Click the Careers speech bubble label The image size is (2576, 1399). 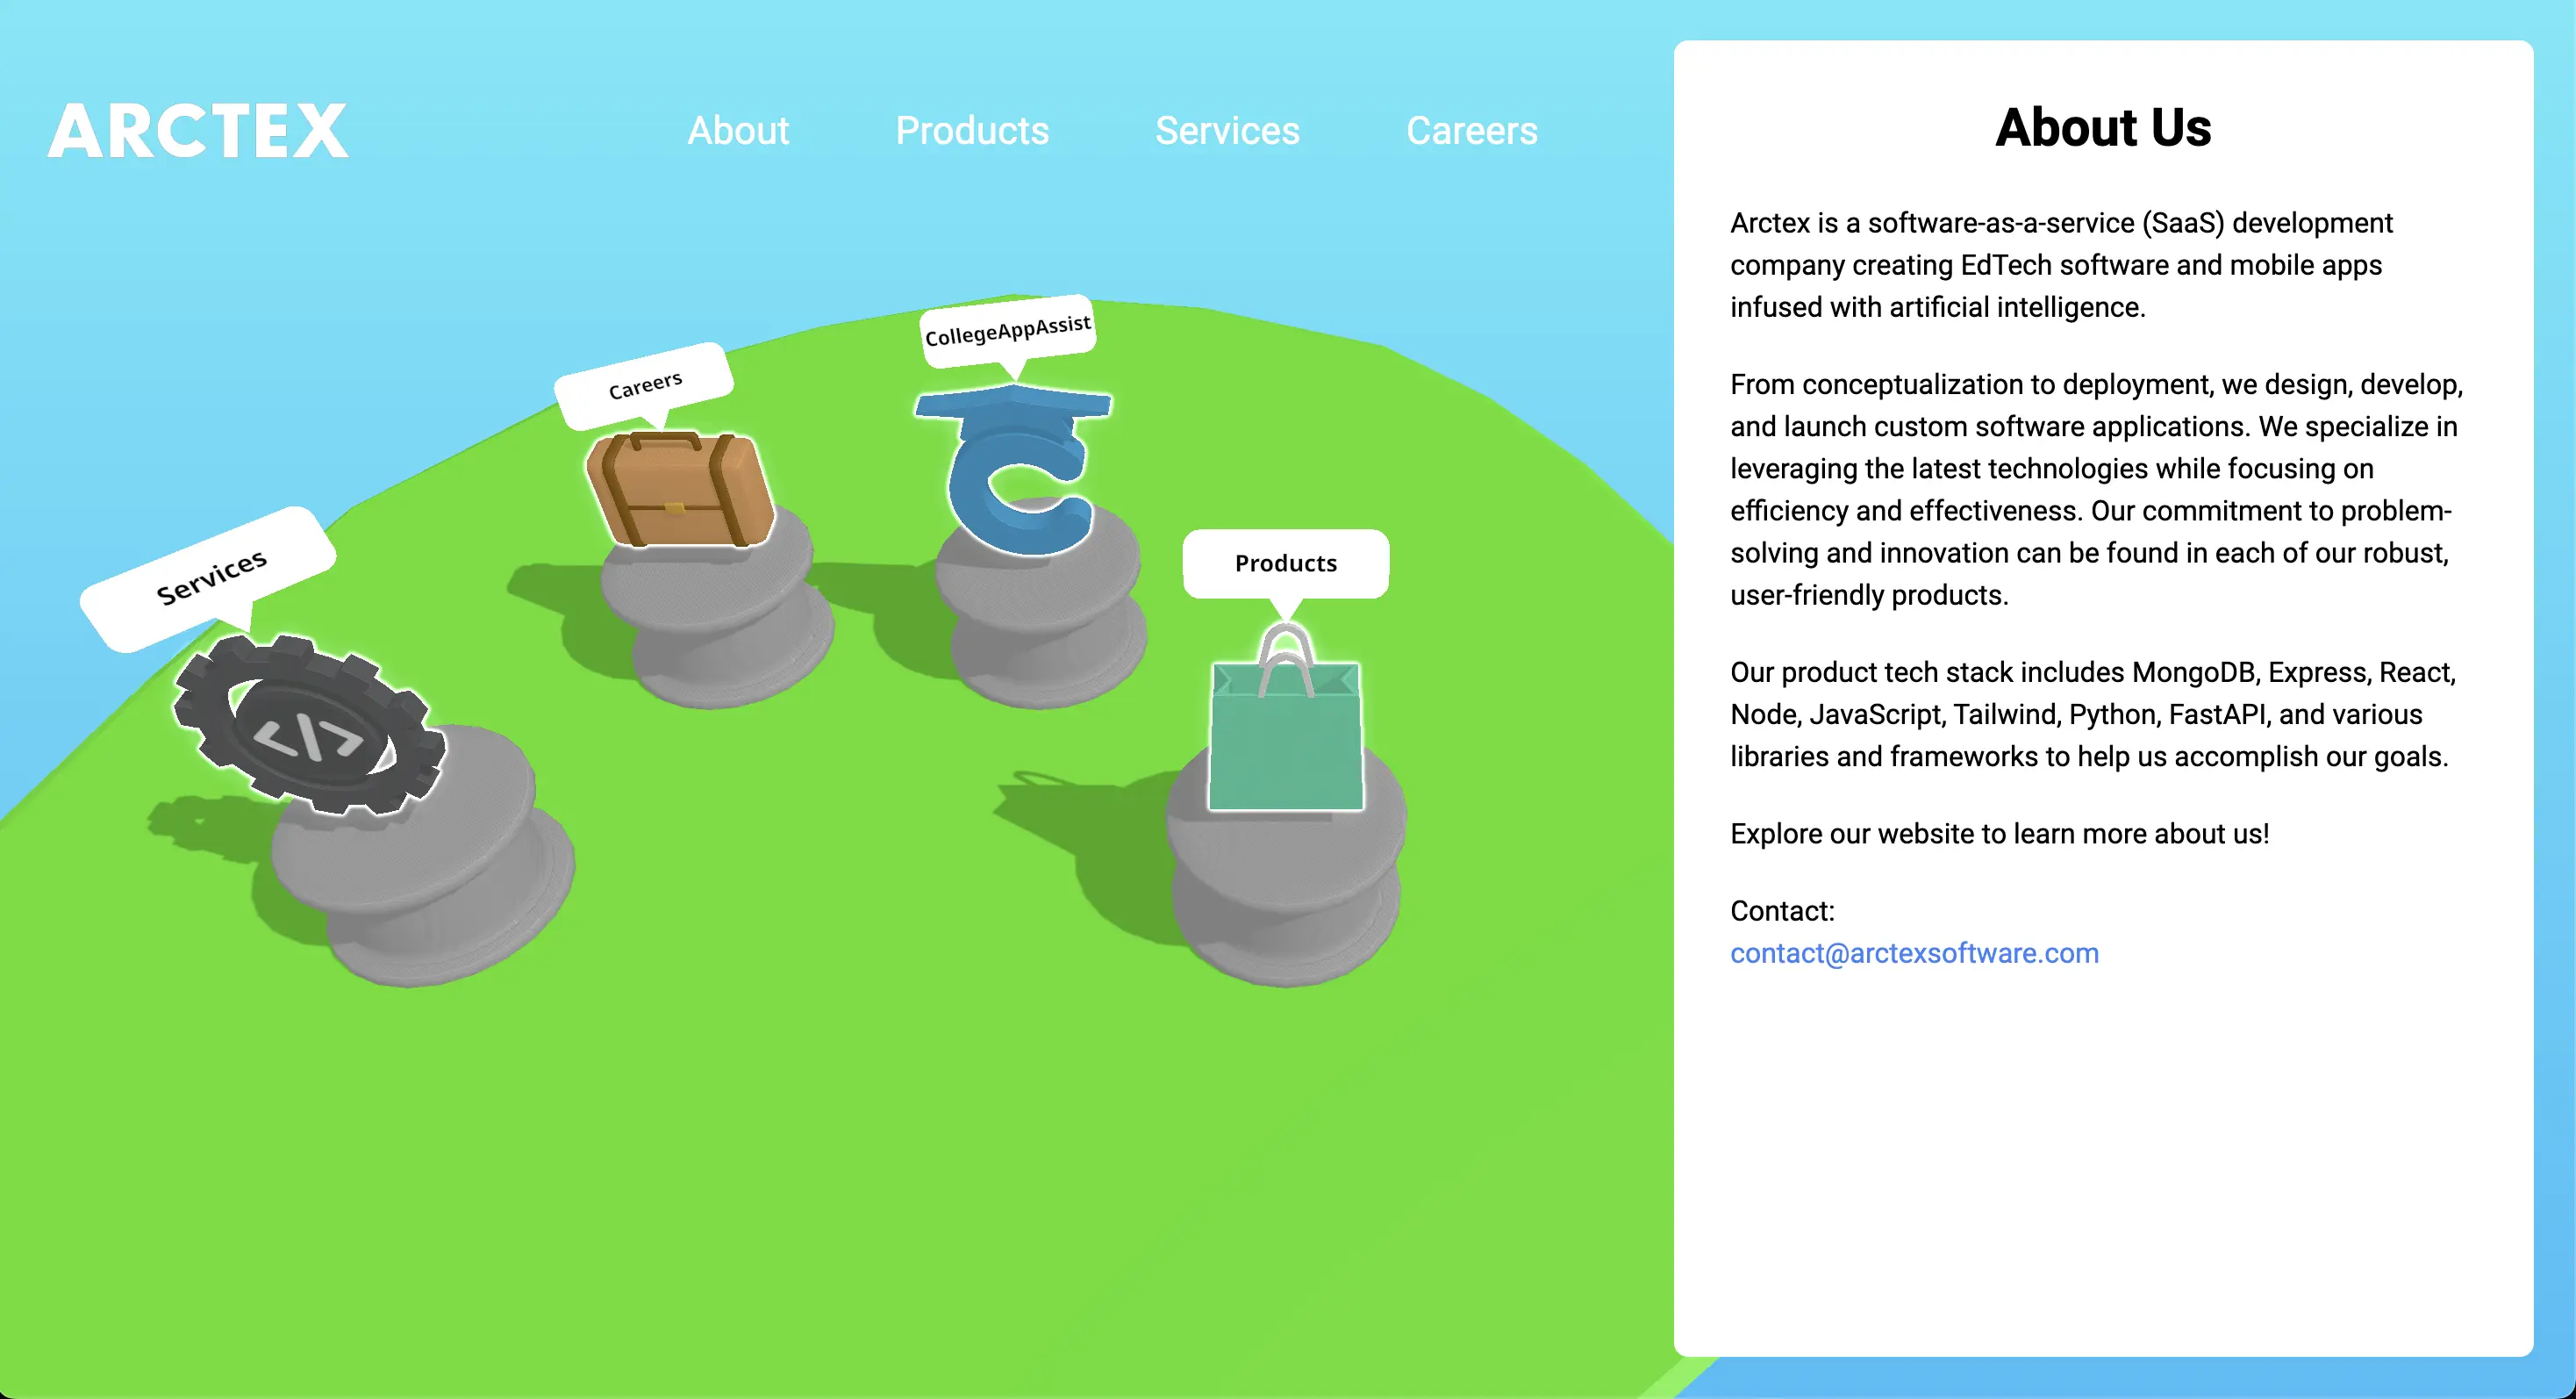(645, 385)
